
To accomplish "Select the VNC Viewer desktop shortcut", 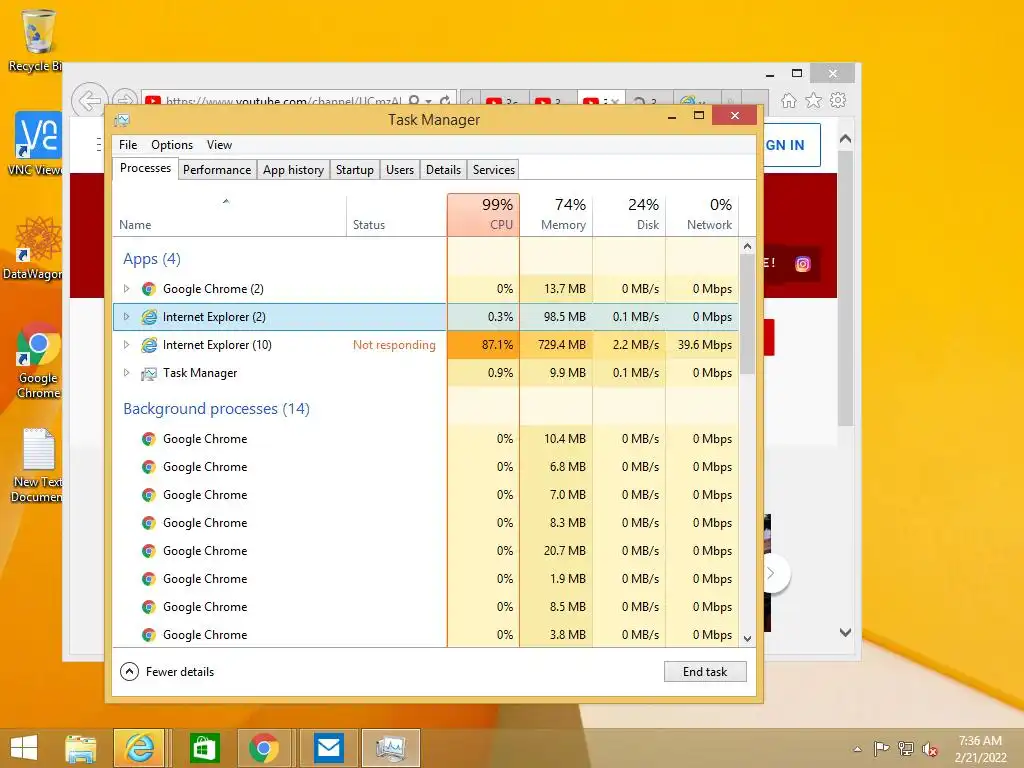I will pyautogui.click(x=37, y=144).
